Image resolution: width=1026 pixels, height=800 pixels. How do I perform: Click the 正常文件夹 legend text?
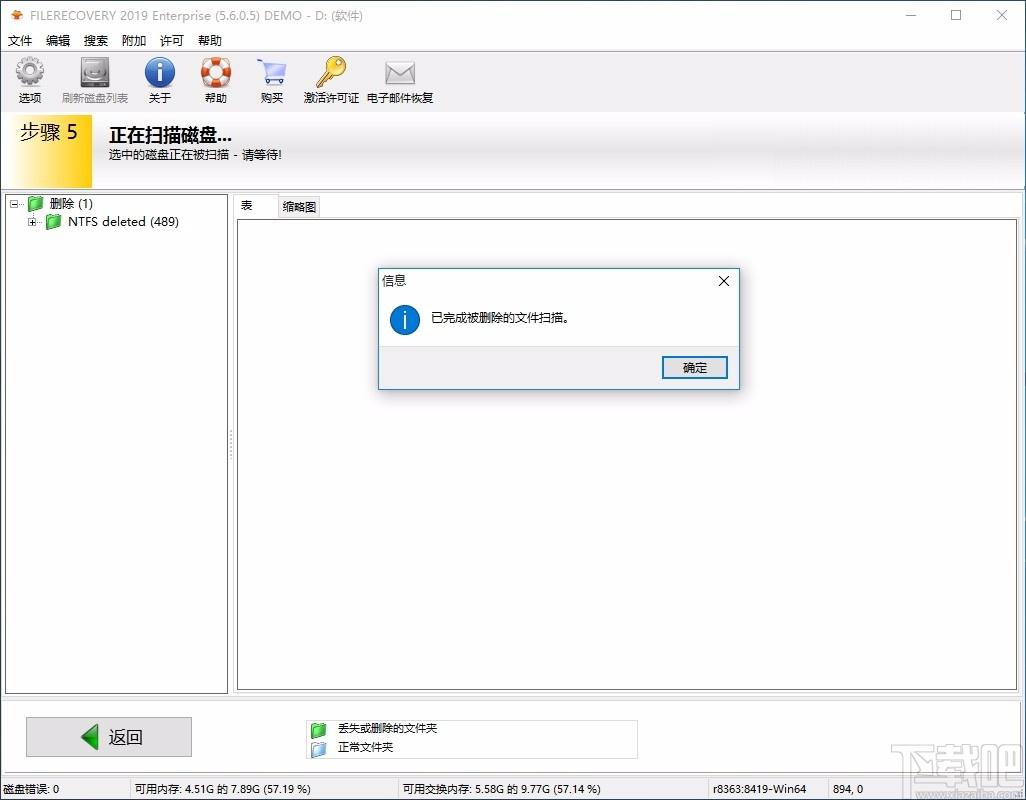(365, 747)
